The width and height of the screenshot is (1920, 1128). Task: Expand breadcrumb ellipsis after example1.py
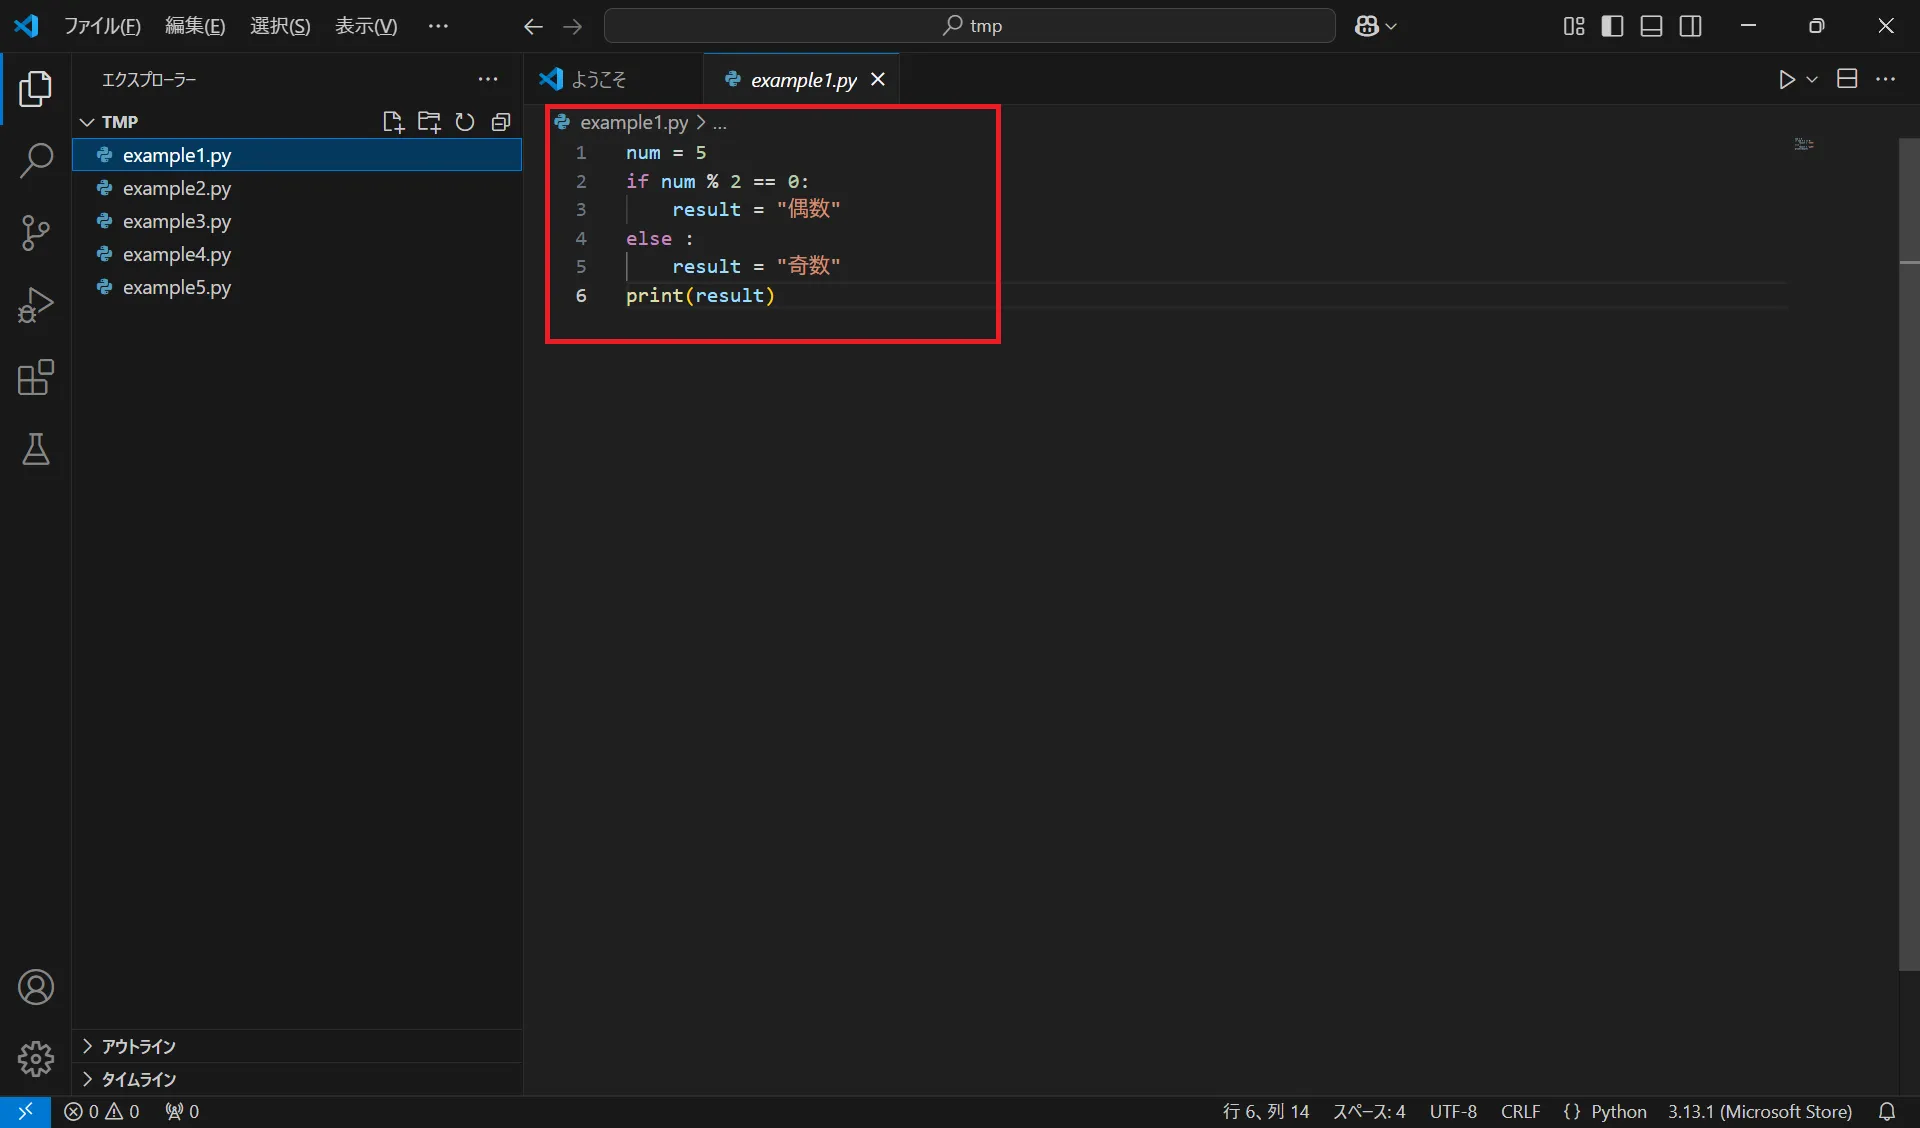pyautogui.click(x=719, y=123)
